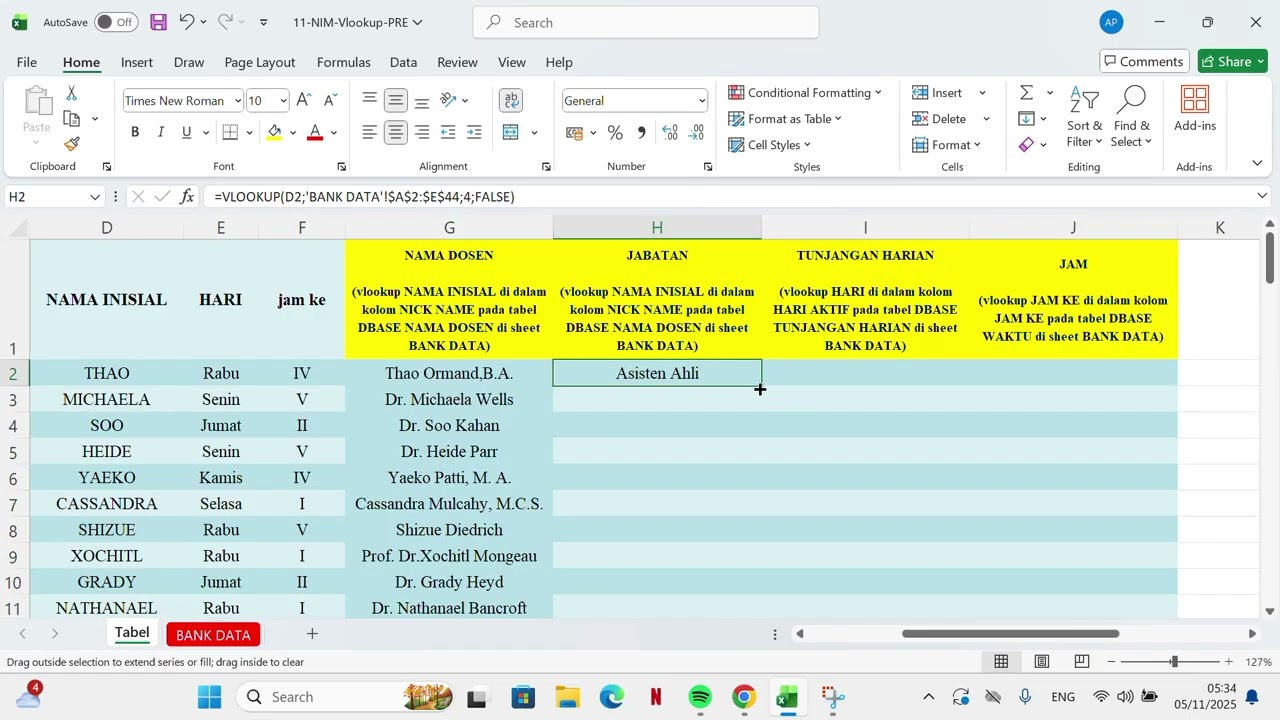Click Decrease Decimal icon
This screenshot has width=1280, height=720.
pos(696,132)
